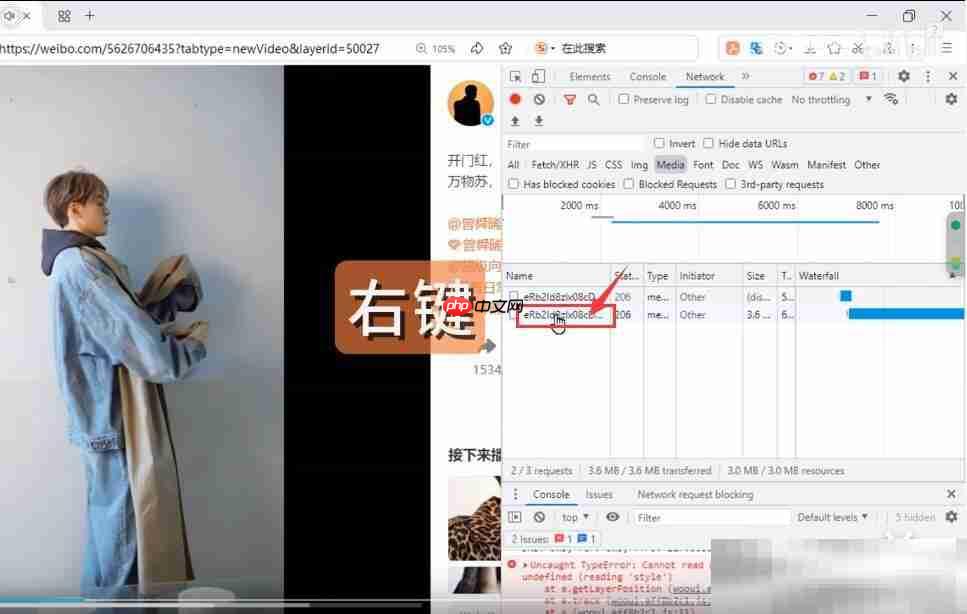Screen dimensions: 967x614
Task: Filter requests by Fetch/XHR
Action: [555, 165]
